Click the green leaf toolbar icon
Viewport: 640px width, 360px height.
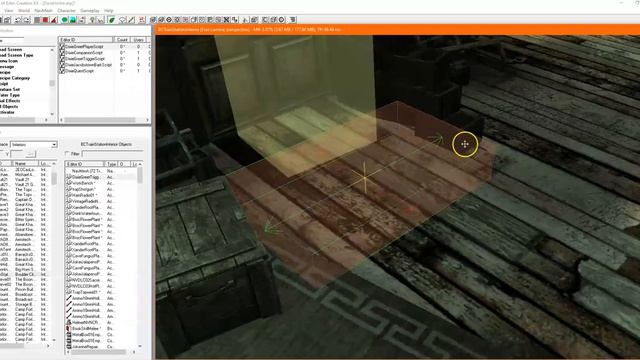(x=111, y=20)
